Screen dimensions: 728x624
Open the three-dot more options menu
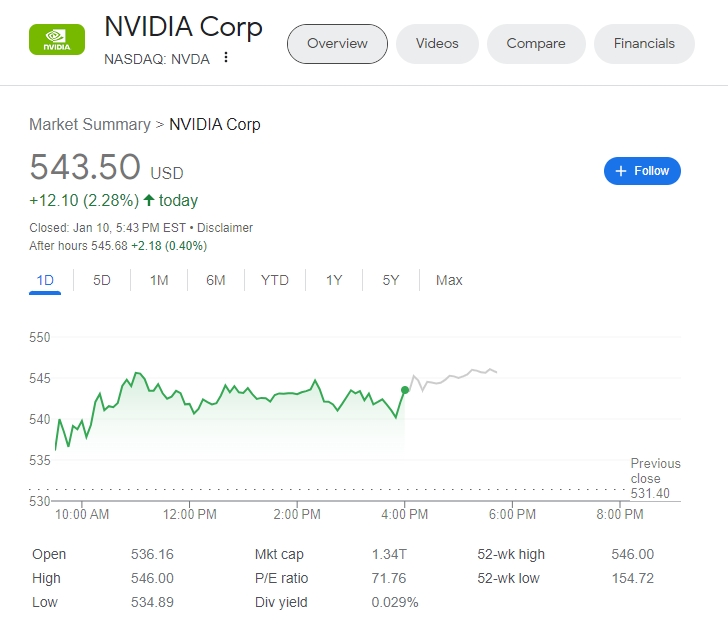pyautogui.click(x=226, y=58)
